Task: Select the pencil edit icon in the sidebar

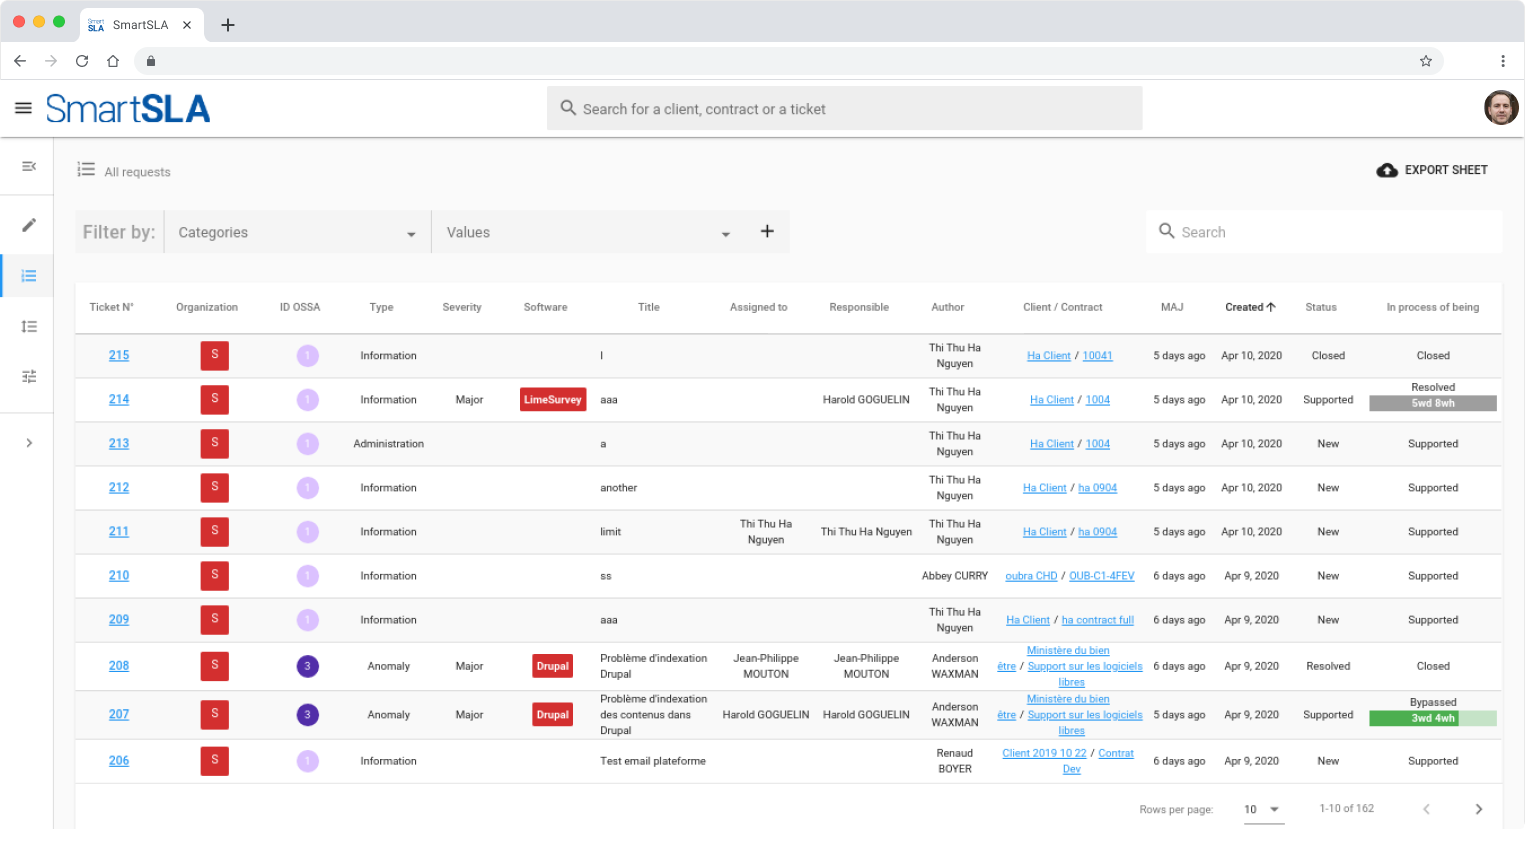Action: [27, 221]
